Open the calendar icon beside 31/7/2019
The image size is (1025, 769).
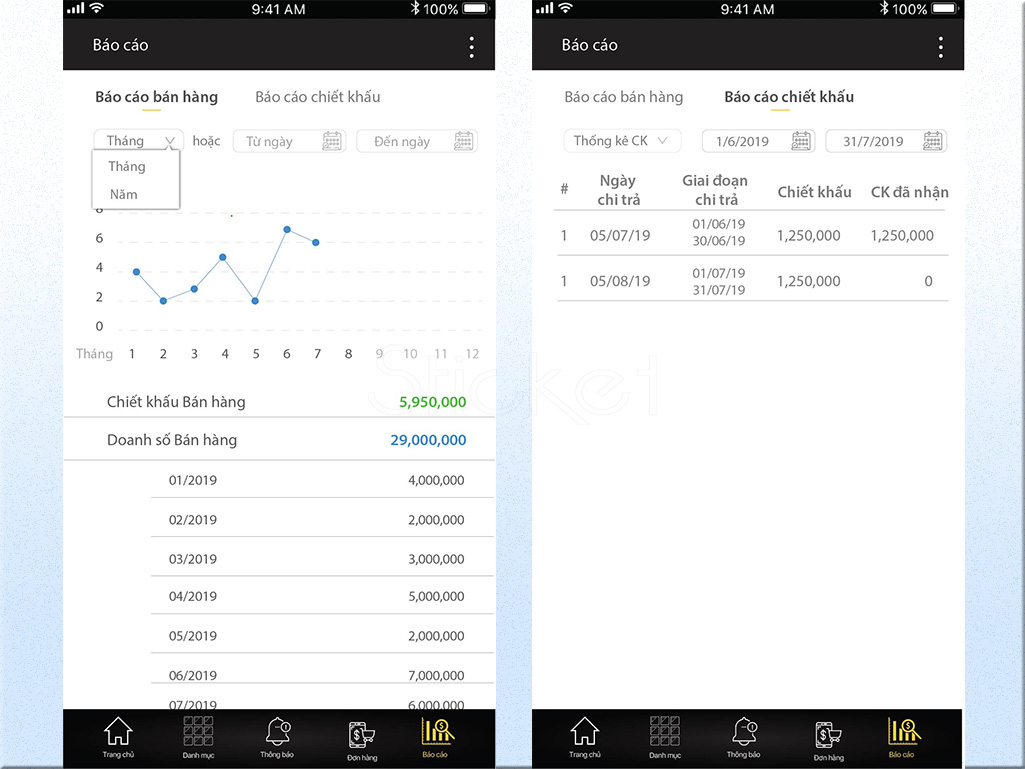pos(933,141)
